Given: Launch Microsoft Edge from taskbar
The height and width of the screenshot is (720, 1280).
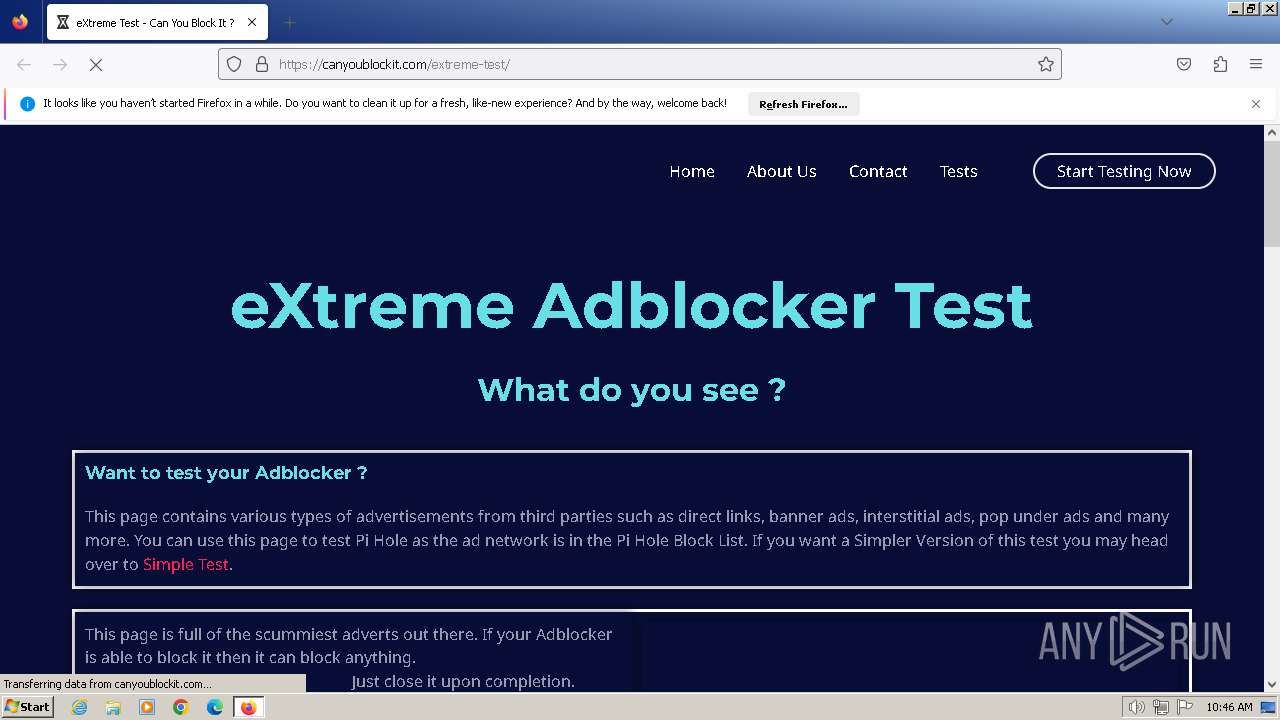Looking at the screenshot, I should coord(215,707).
